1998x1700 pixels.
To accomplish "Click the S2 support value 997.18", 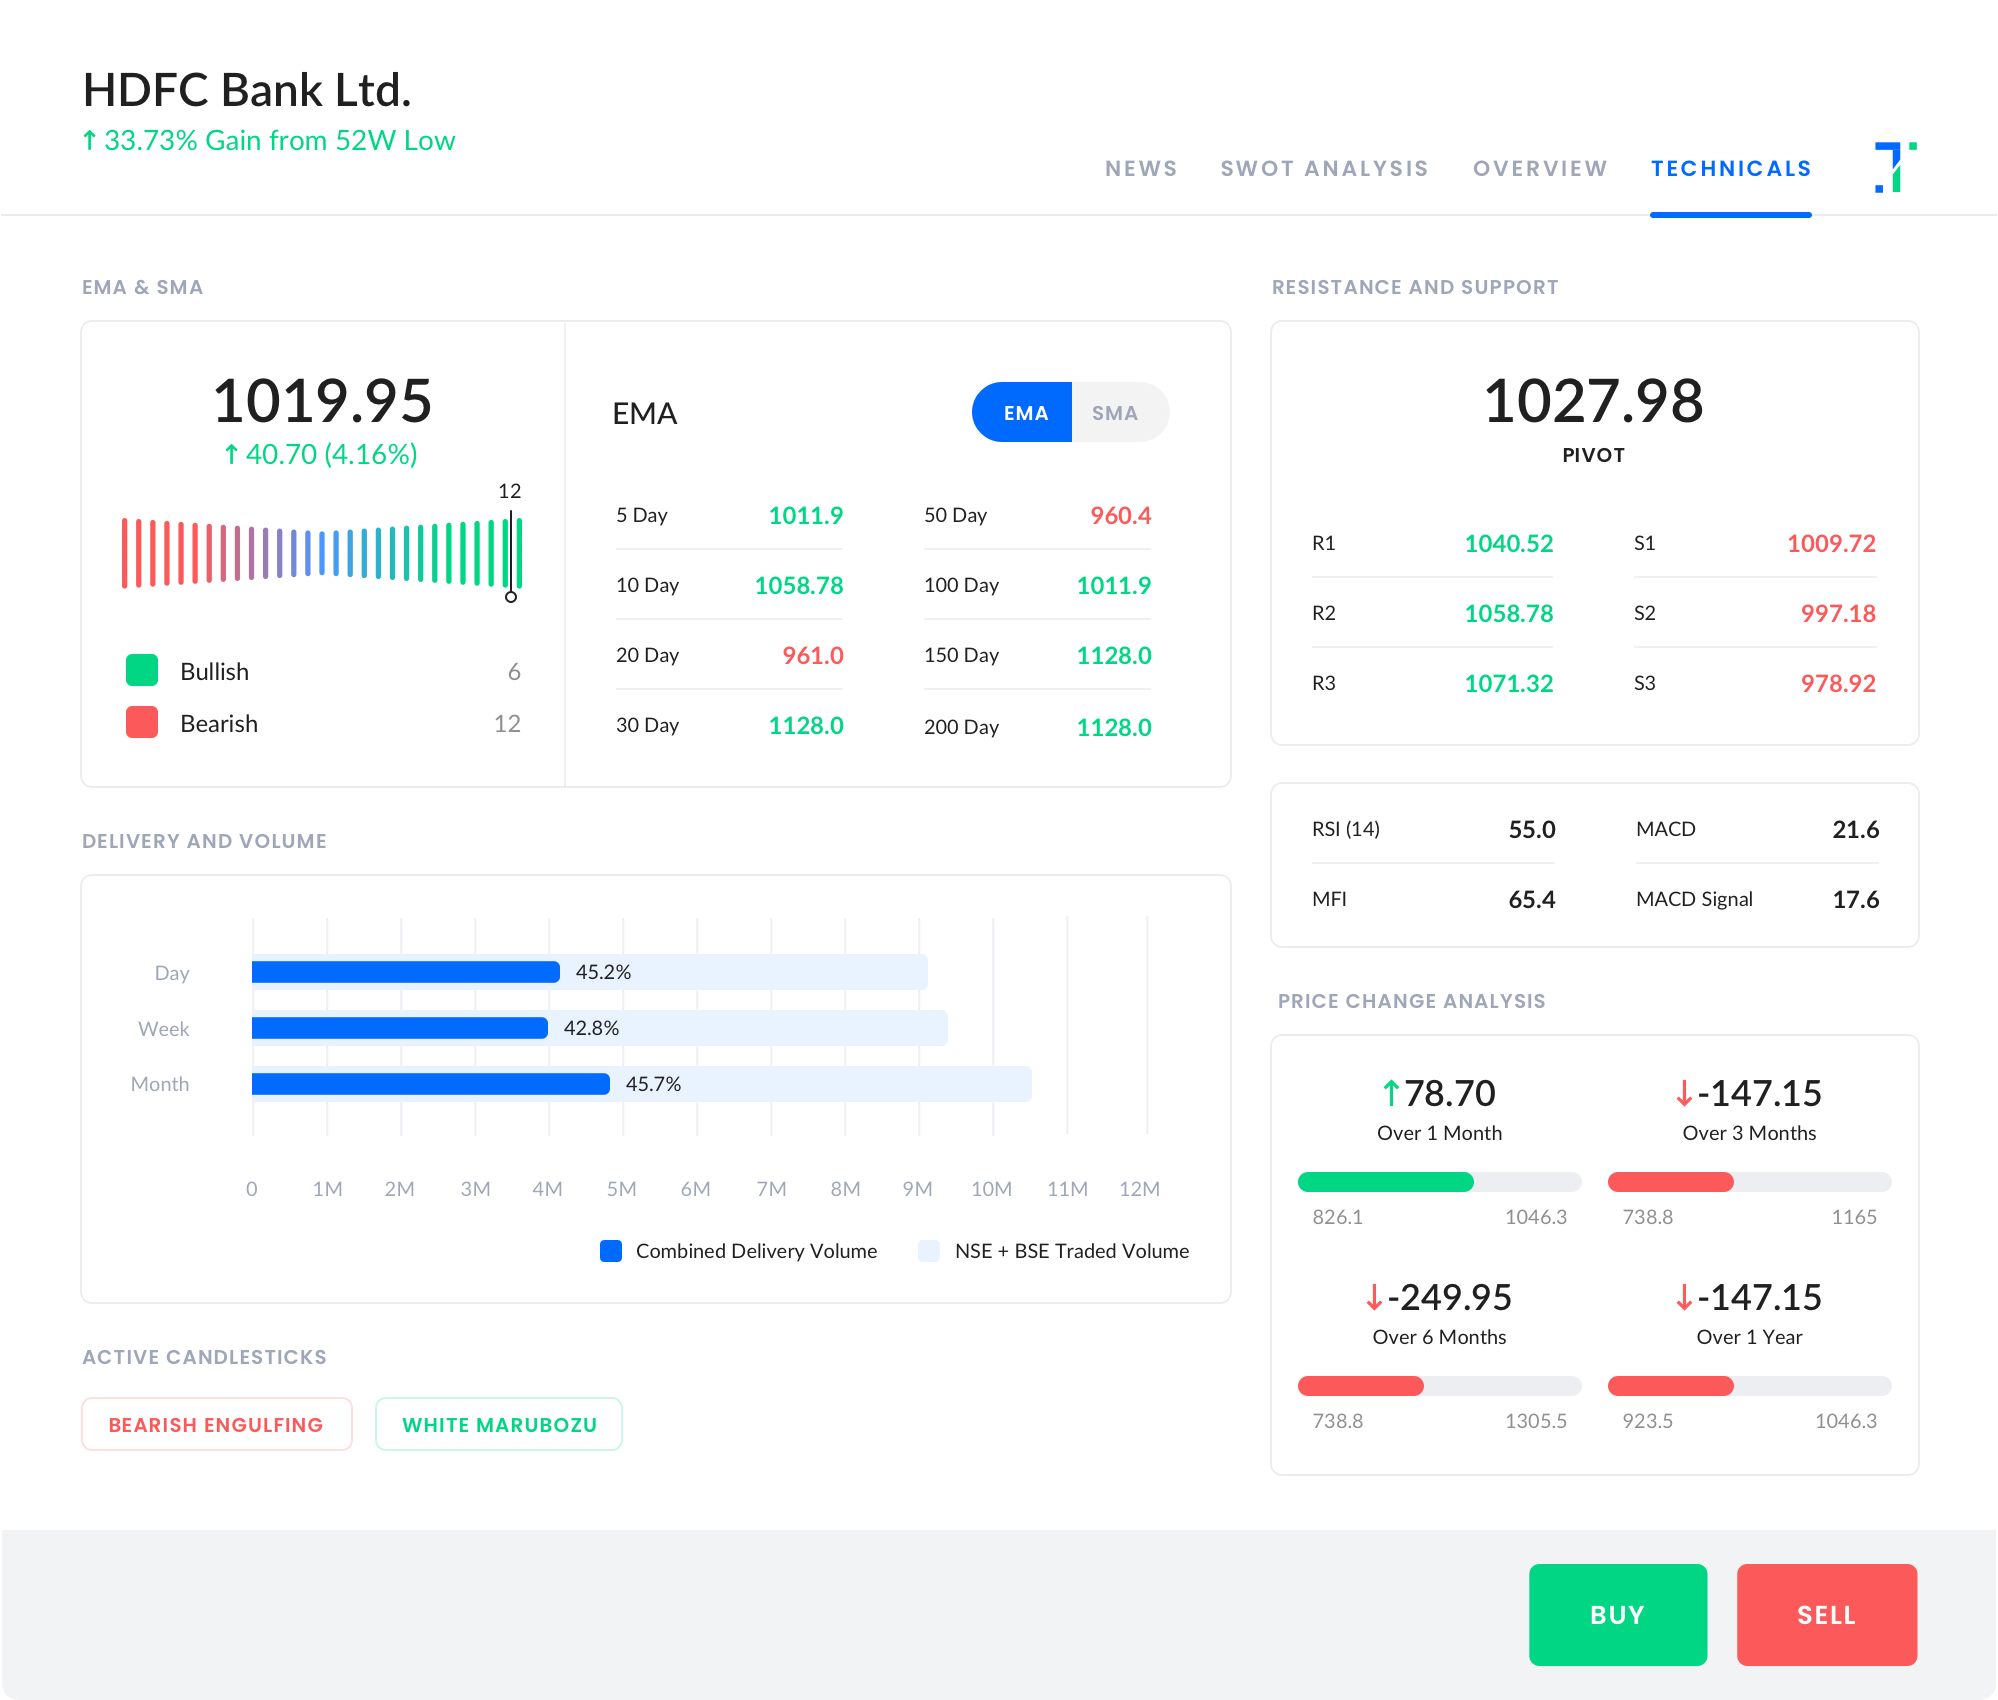I will coord(1838,613).
